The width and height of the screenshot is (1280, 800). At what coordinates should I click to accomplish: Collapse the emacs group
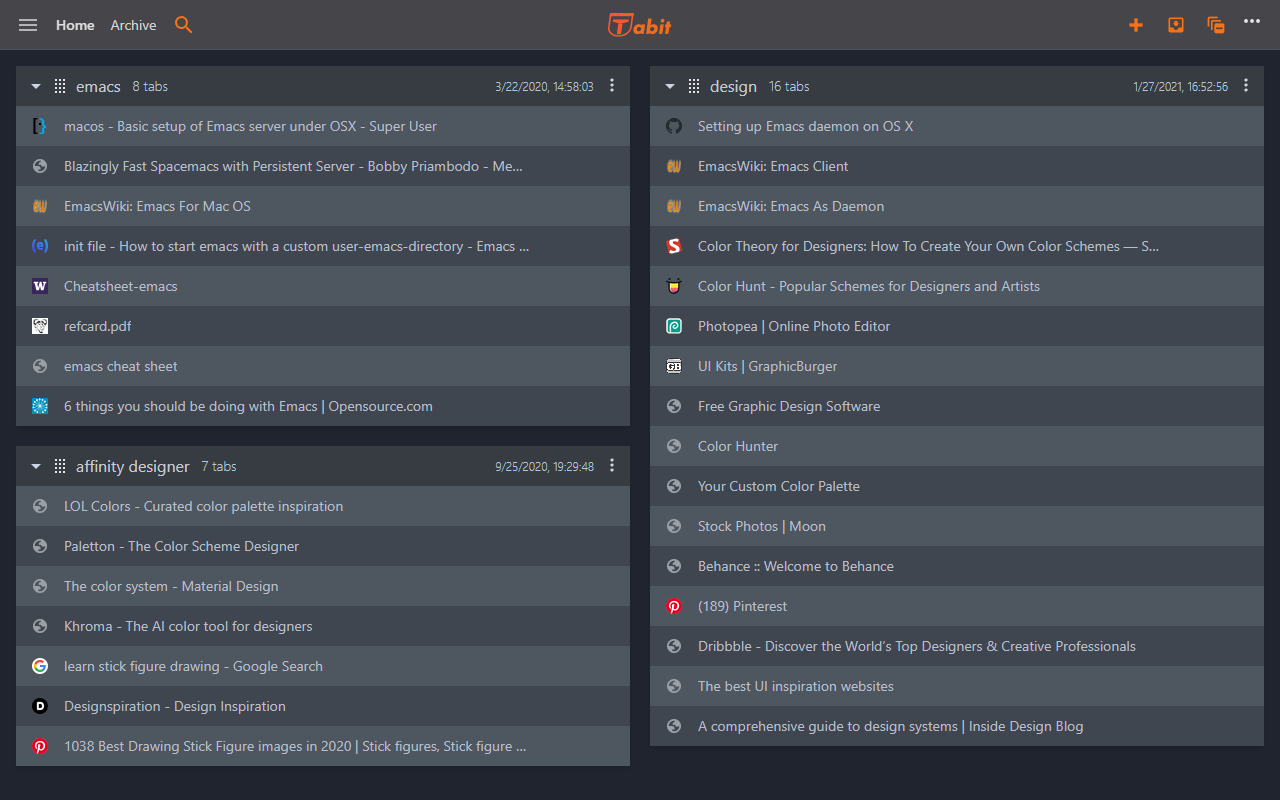click(36, 87)
